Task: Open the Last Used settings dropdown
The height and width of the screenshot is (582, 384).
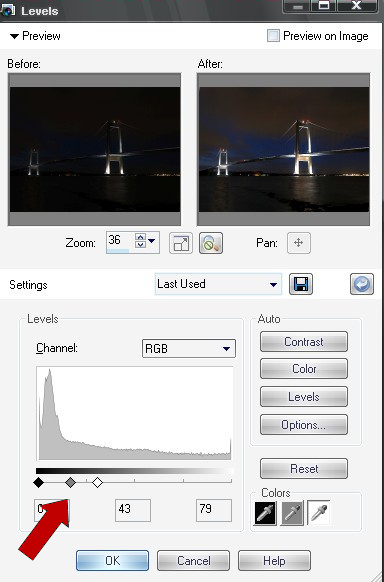Action: coord(218,284)
